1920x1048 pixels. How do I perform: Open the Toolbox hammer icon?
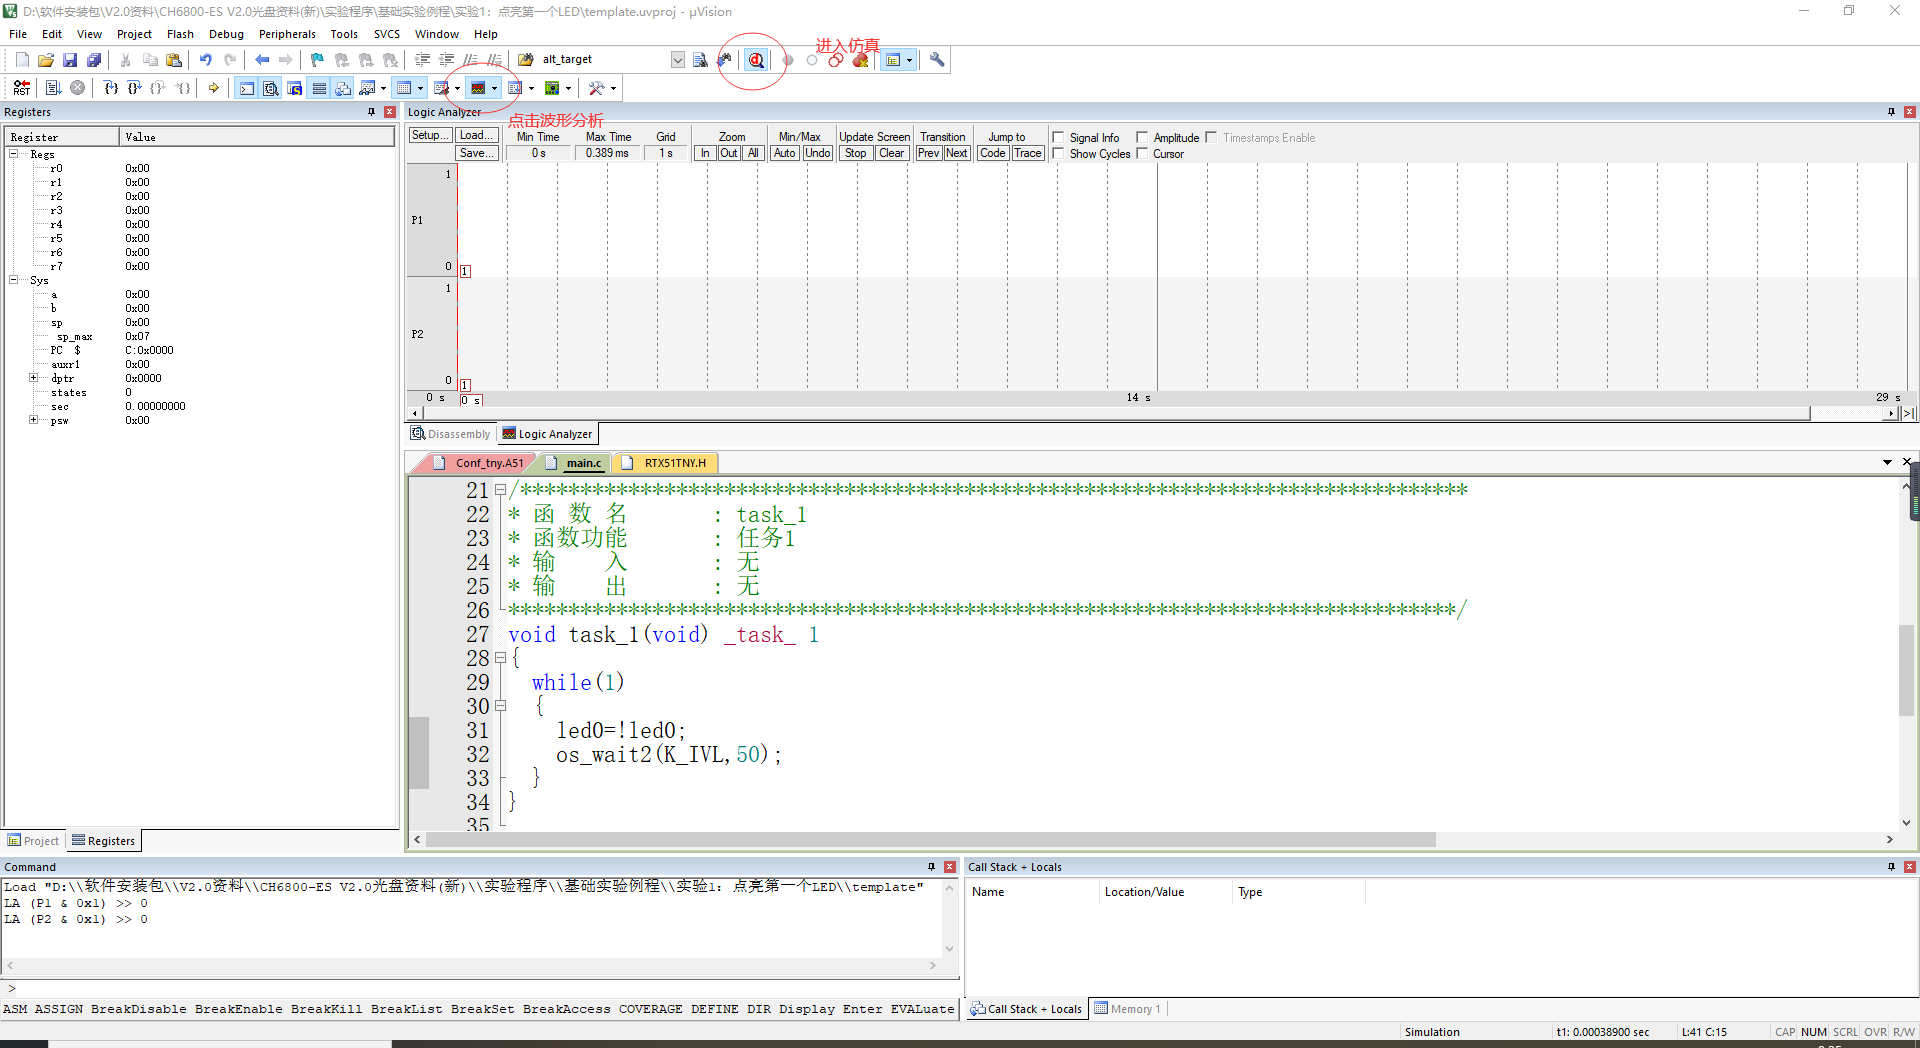coord(596,88)
